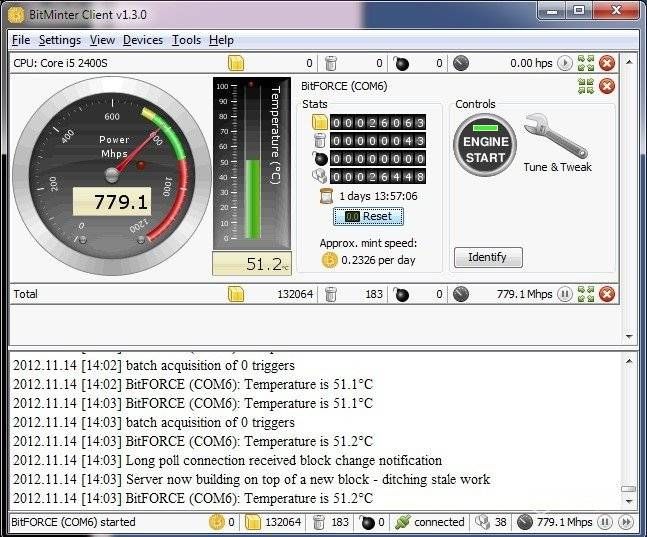Open the View menu
This screenshot has width=647, height=537.
point(102,40)
